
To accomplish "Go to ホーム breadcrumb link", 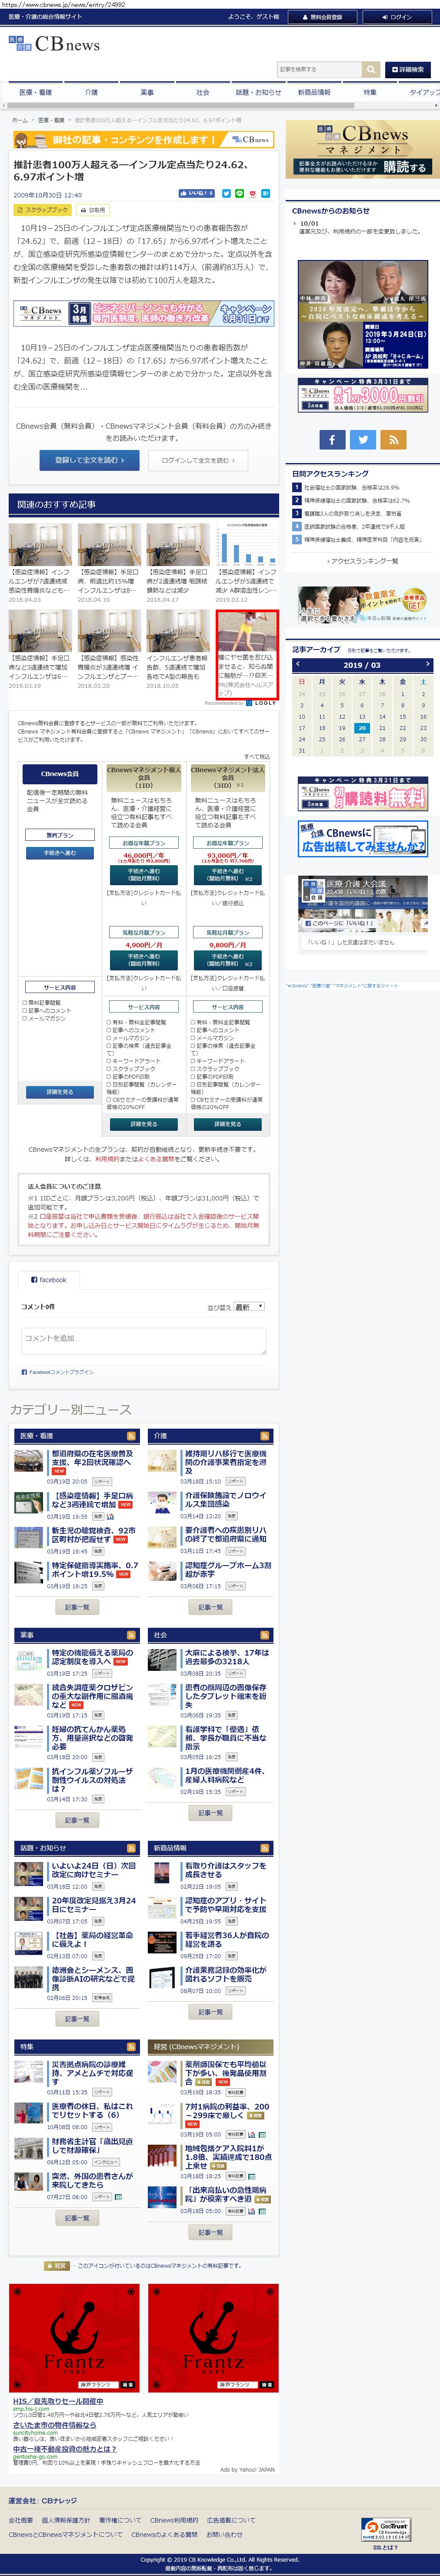I will (20, 120).
